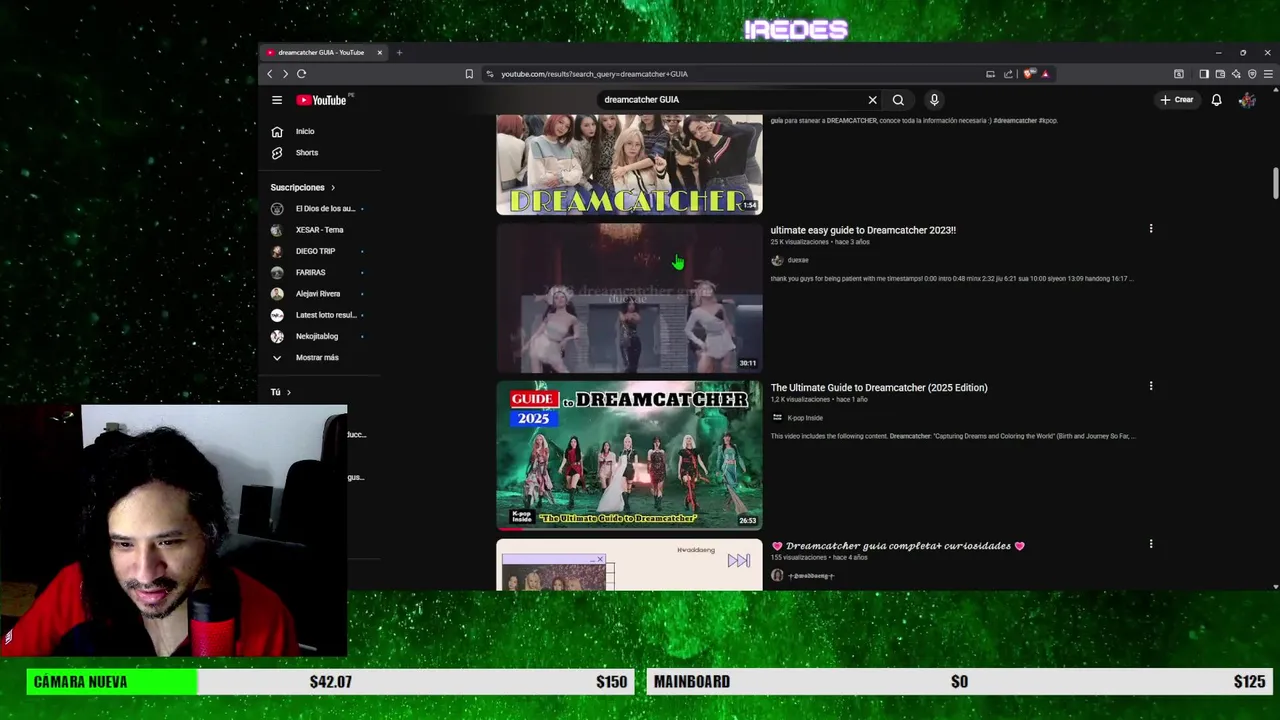The height and width of the screenshot is (720, 1280).
Task: Open FARIRAS subscription
Action: (318, 272)
